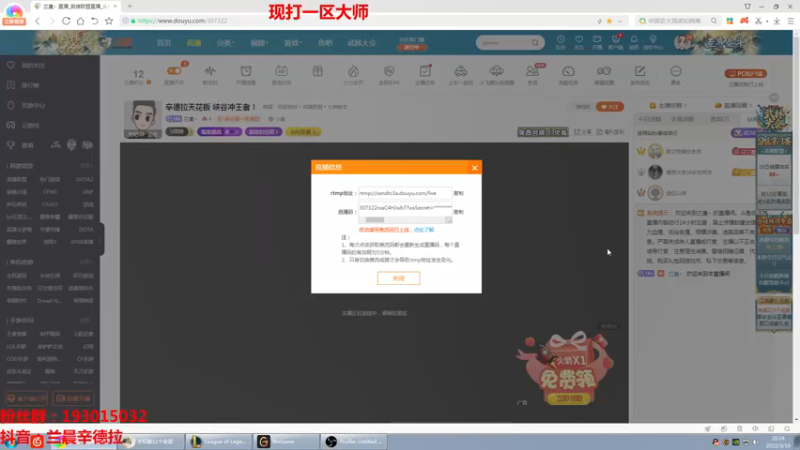Copy the rtmp address

[x=458, y=193]
